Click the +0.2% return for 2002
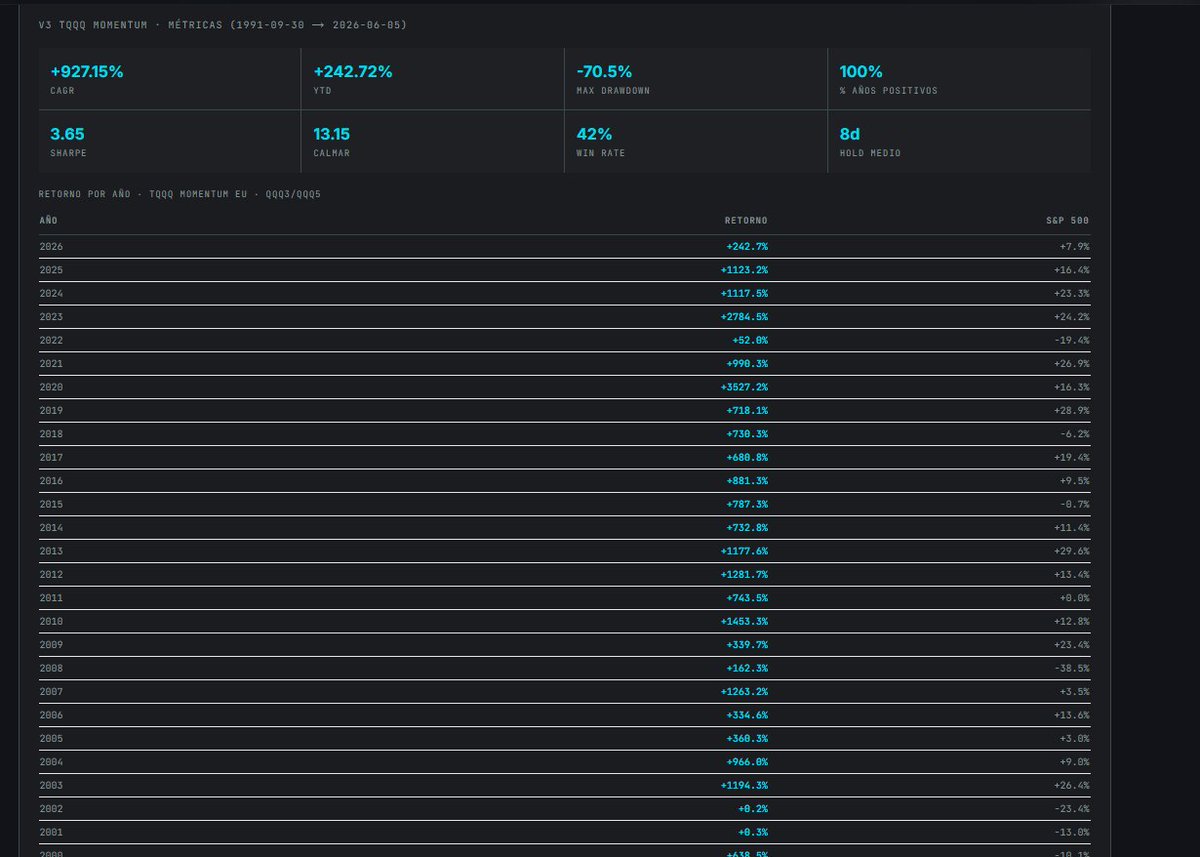 [753, 809]
